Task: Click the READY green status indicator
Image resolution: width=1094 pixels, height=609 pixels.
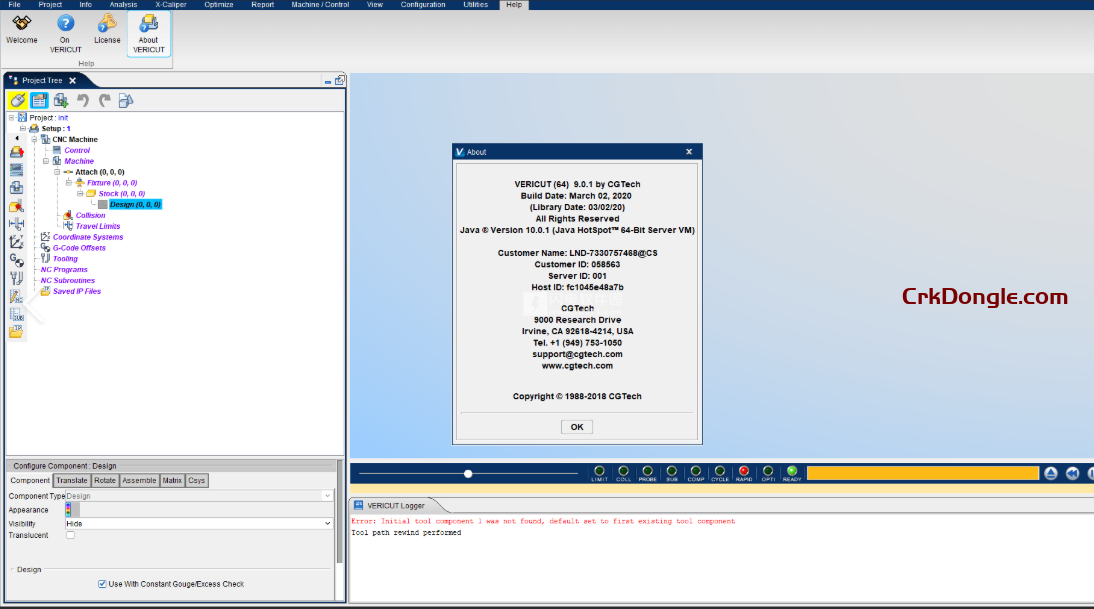Action: [x=791, y=471]
